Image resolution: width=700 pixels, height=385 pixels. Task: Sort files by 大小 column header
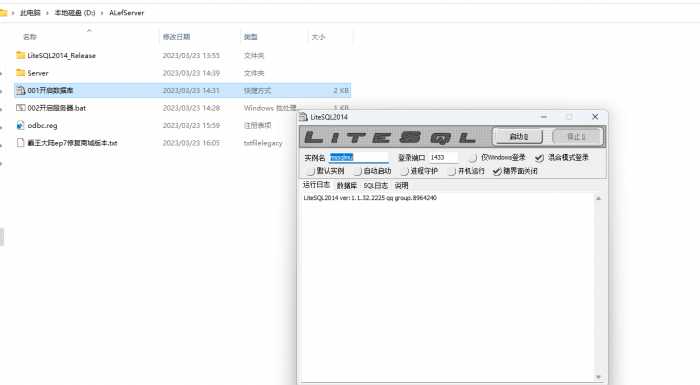tap(318, 37)
